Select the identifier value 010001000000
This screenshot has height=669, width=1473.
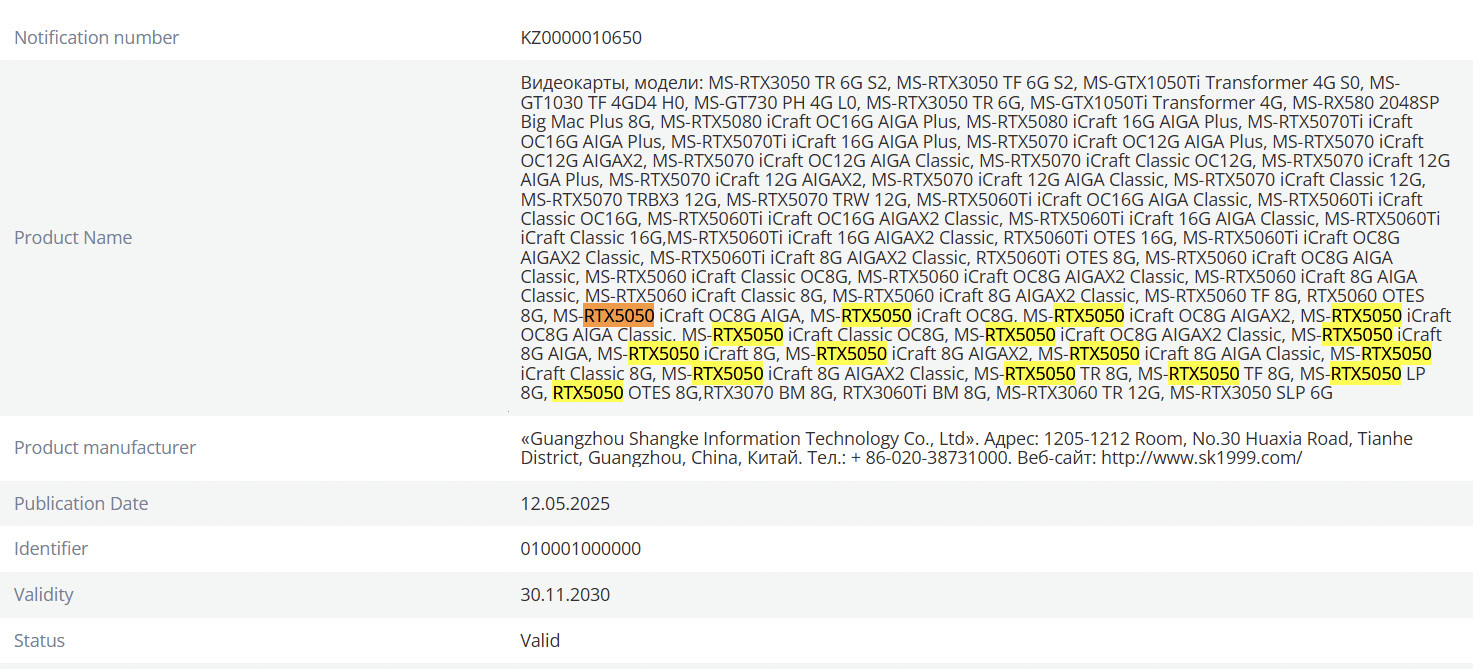click(x=581, y=549)
